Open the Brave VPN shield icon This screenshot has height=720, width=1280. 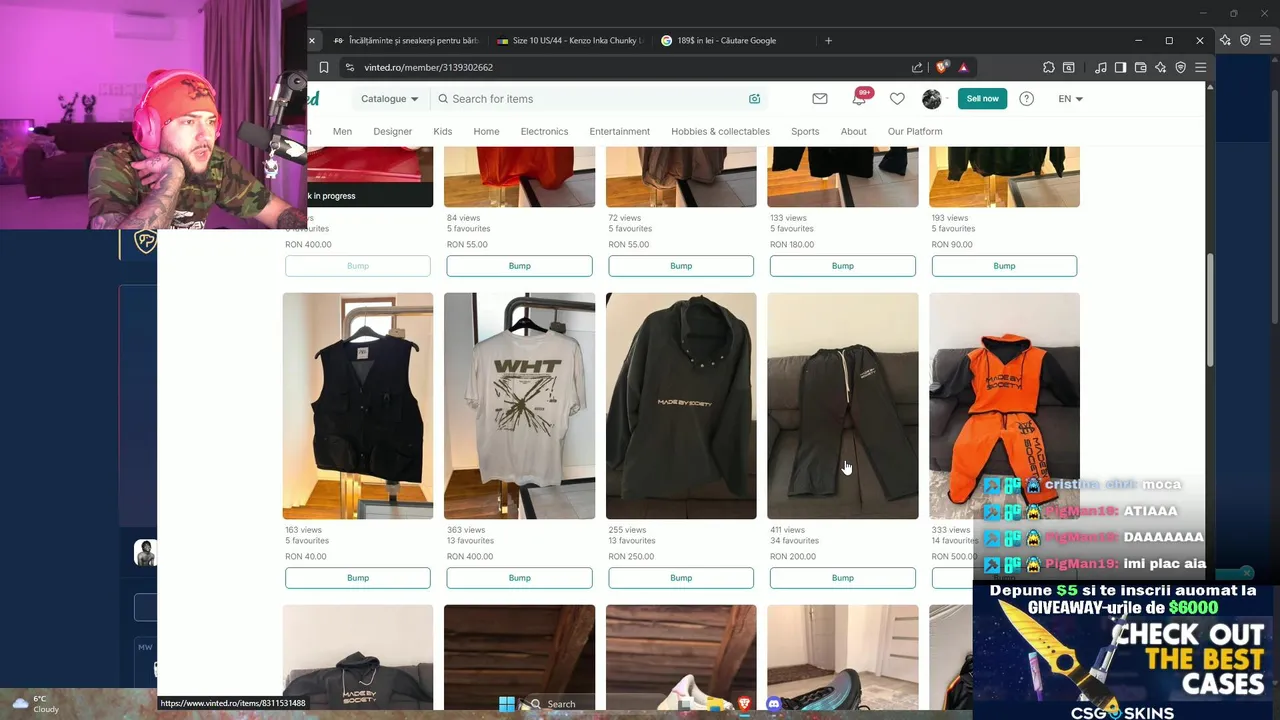tap(1180, 67)
